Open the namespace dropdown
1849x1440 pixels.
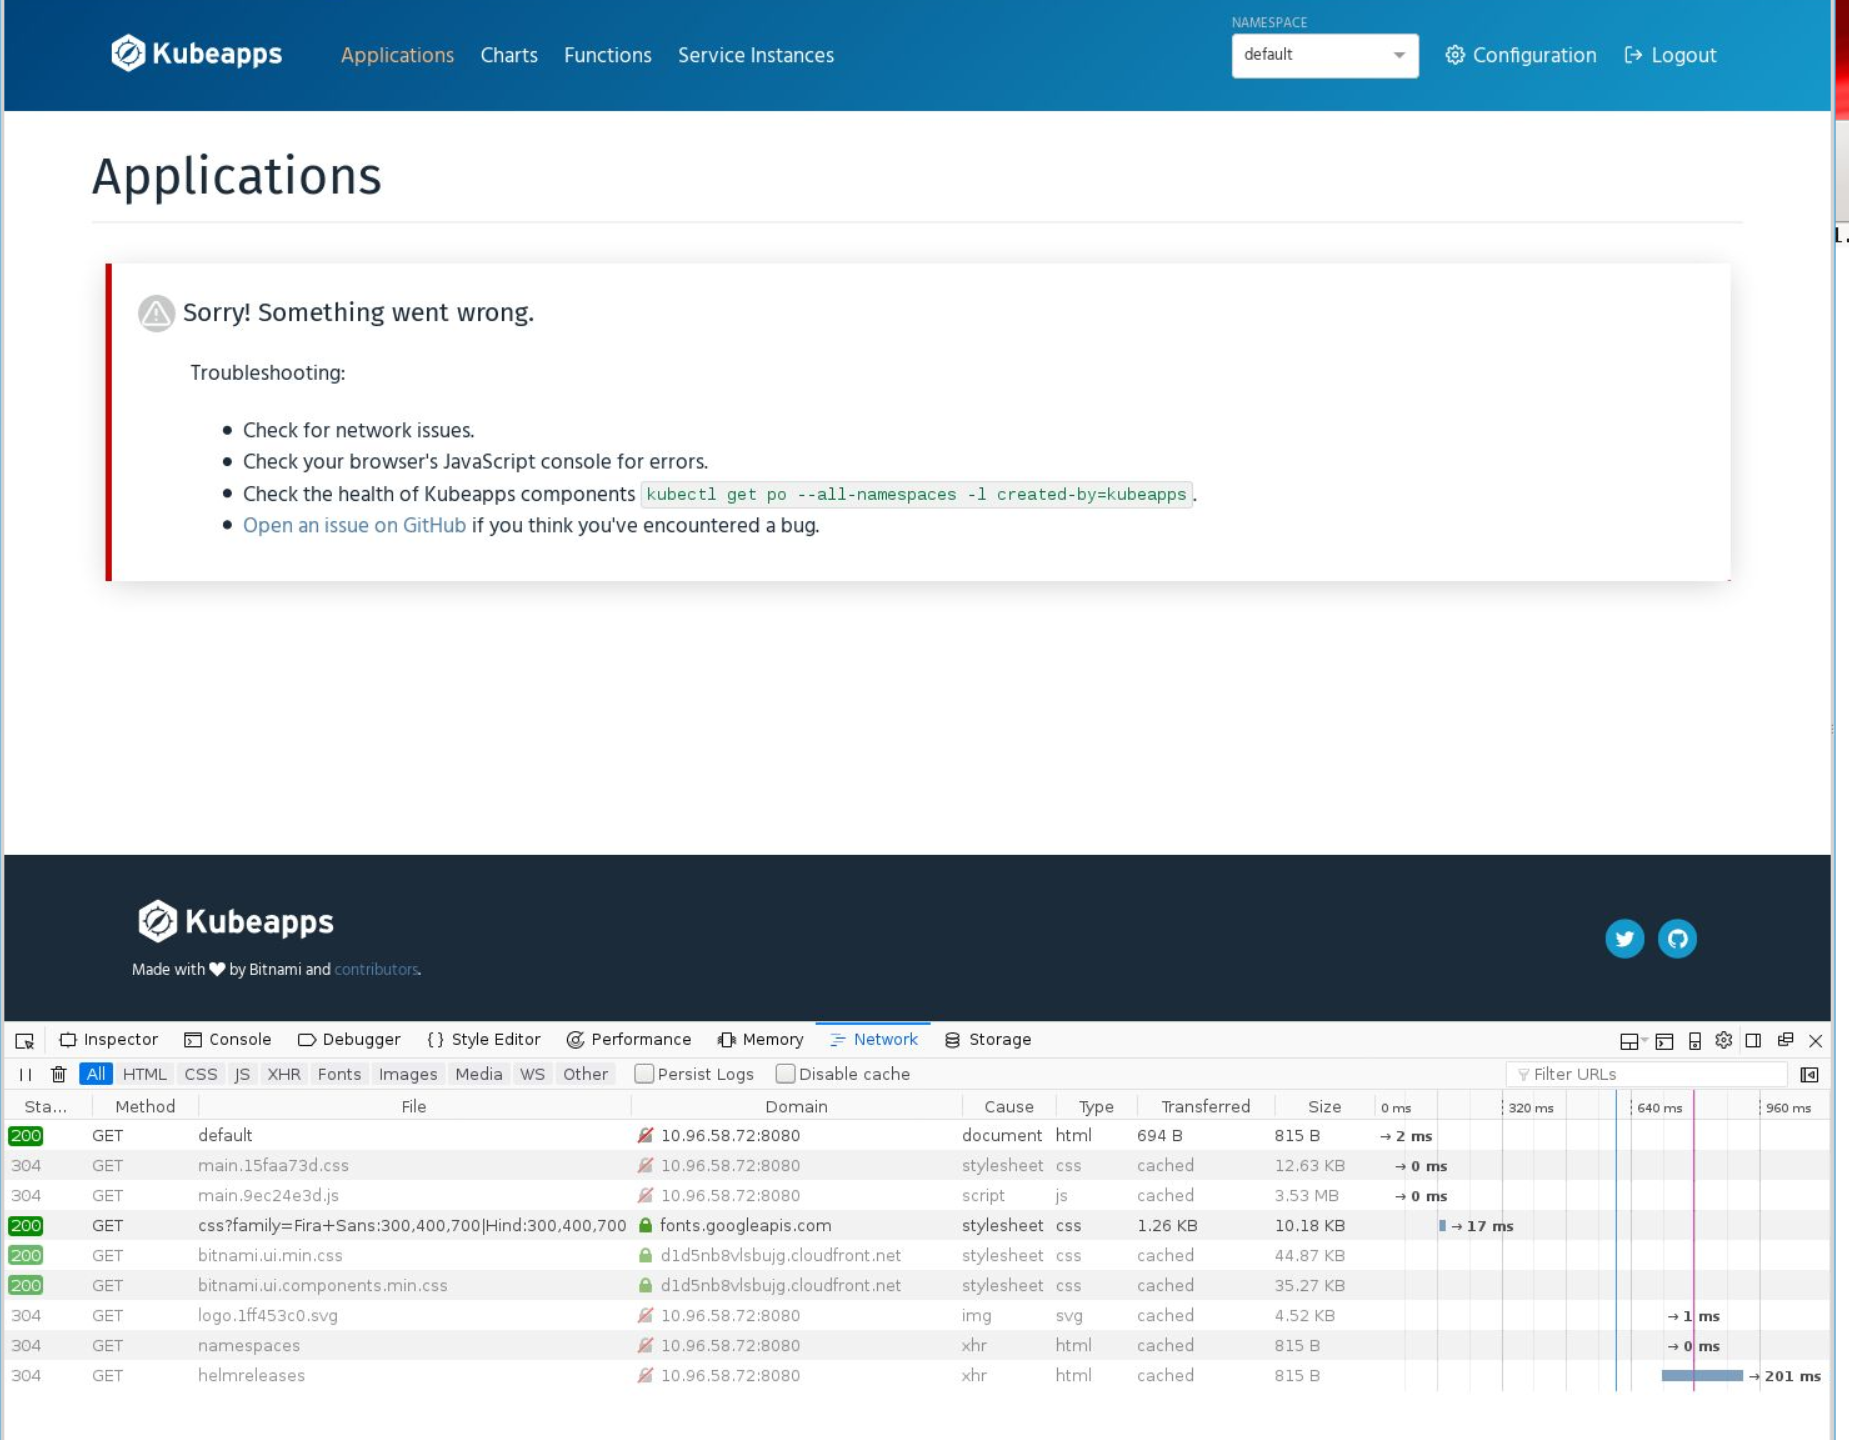[1325, 55]
